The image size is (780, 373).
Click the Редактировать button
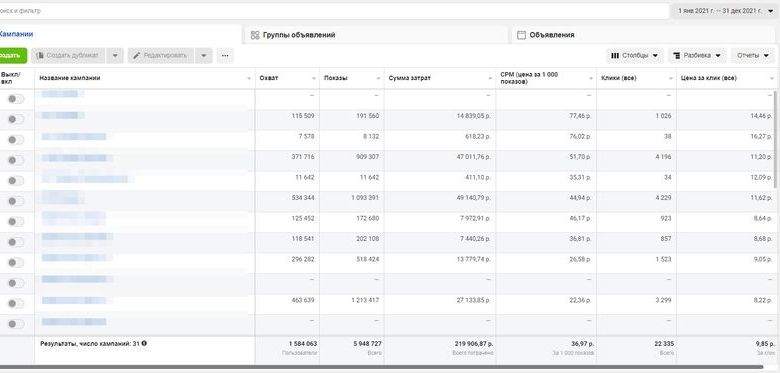[161, 55]
